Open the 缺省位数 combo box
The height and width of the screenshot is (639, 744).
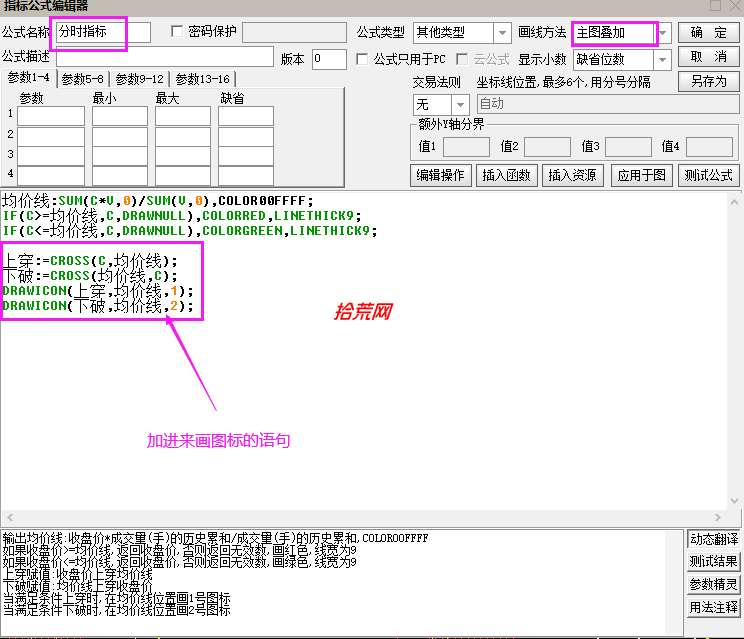point(622,60)
